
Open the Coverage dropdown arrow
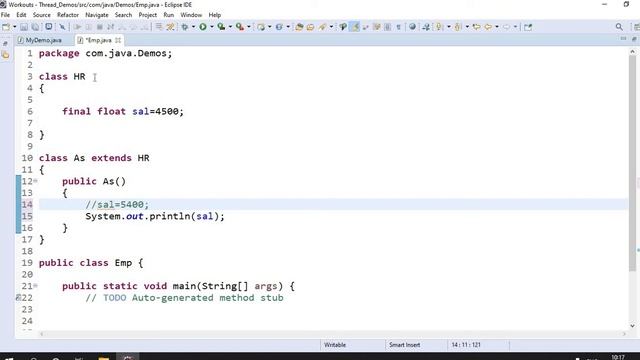(230, 27)
